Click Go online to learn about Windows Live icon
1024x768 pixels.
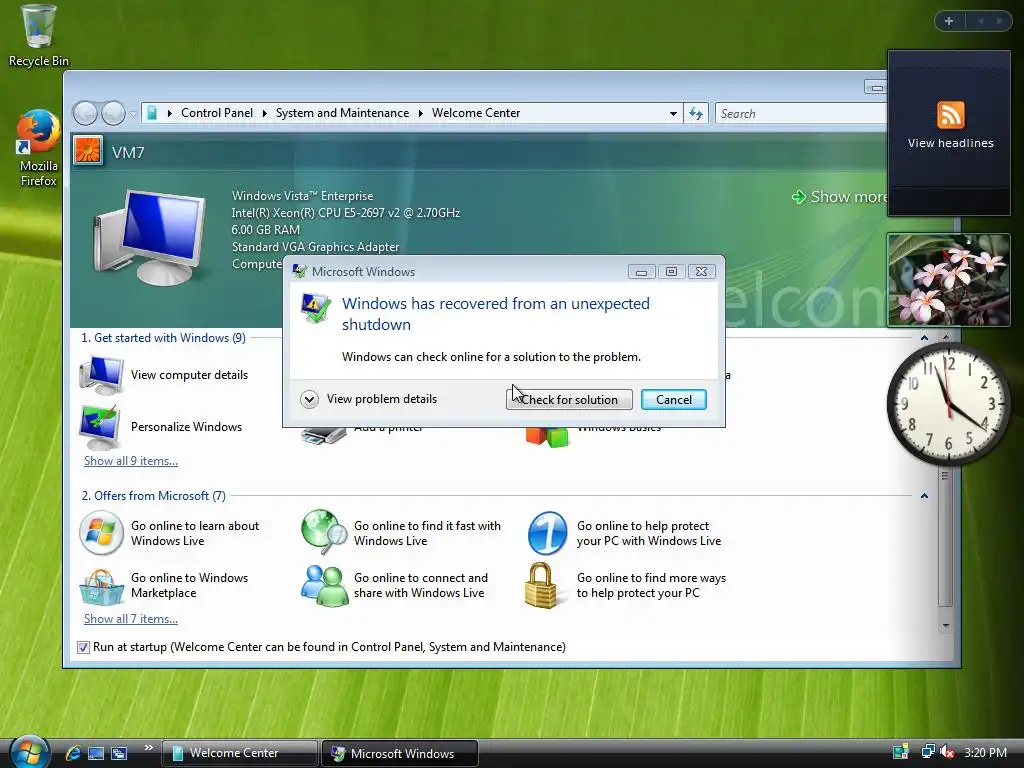[101, 533]
